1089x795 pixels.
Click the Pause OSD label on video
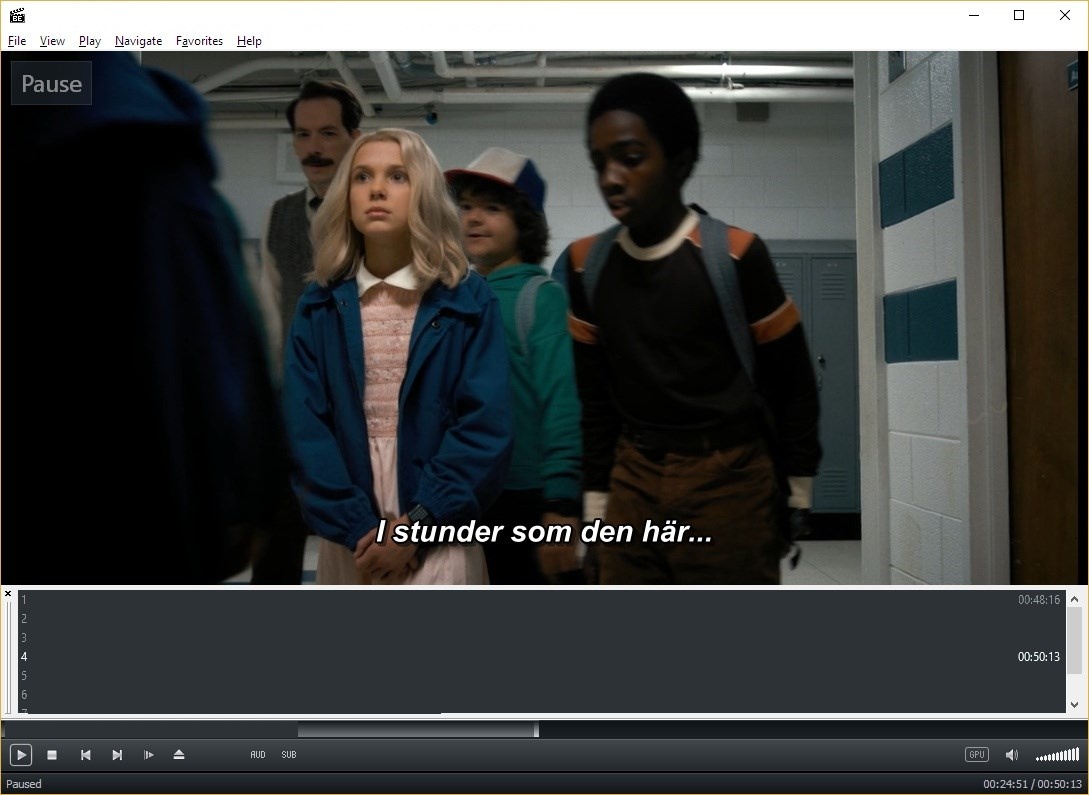point(51,83)
